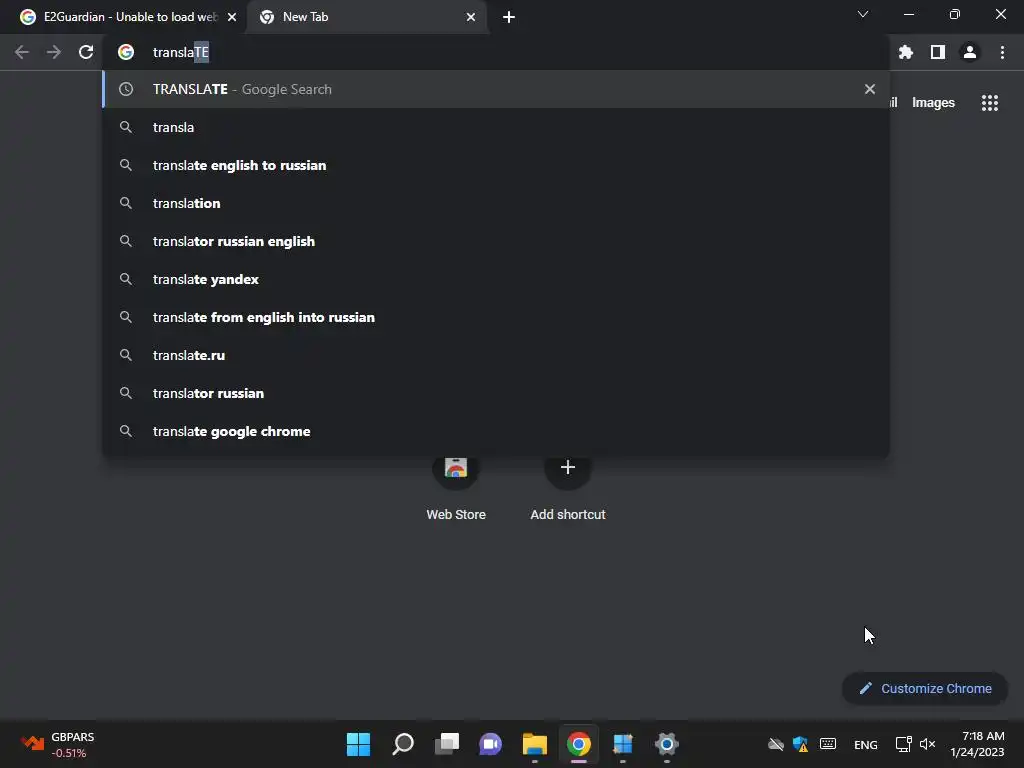
Task: Choose 'translate english to russian' suggestion
Action: click(x=496, y=165)
